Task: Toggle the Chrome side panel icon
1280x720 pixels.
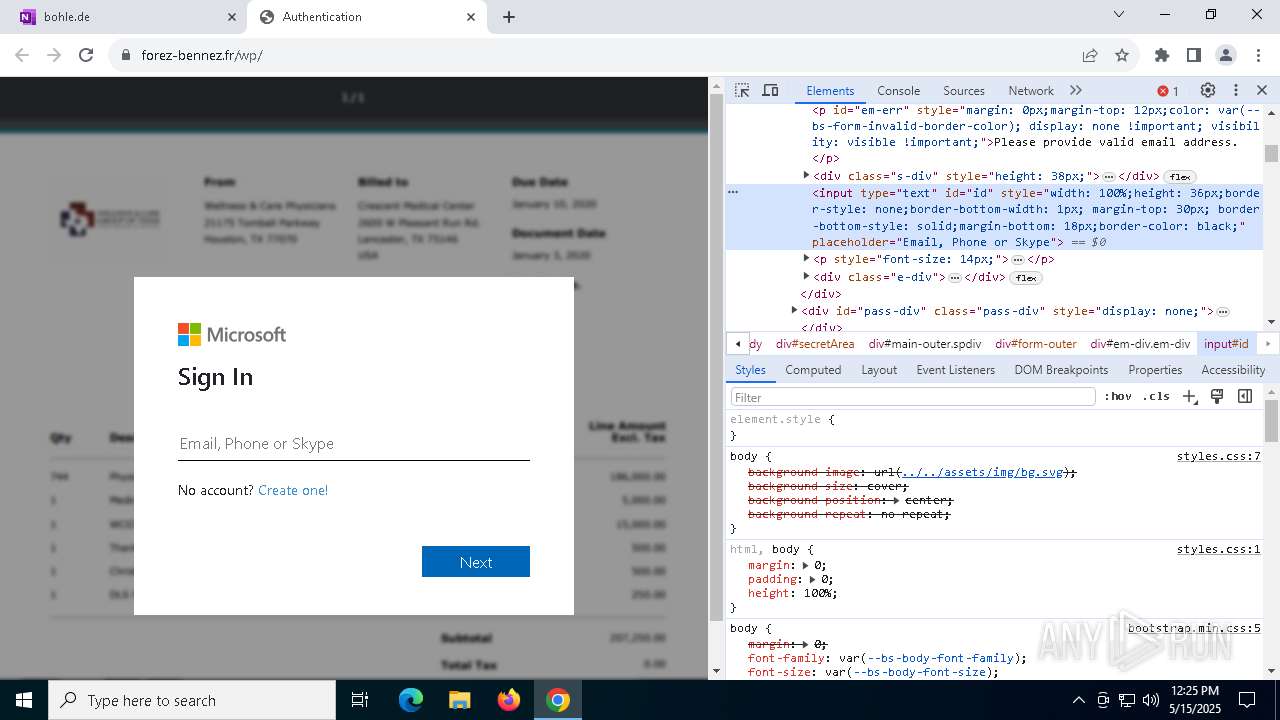Action: click(x=1194, y=55)
